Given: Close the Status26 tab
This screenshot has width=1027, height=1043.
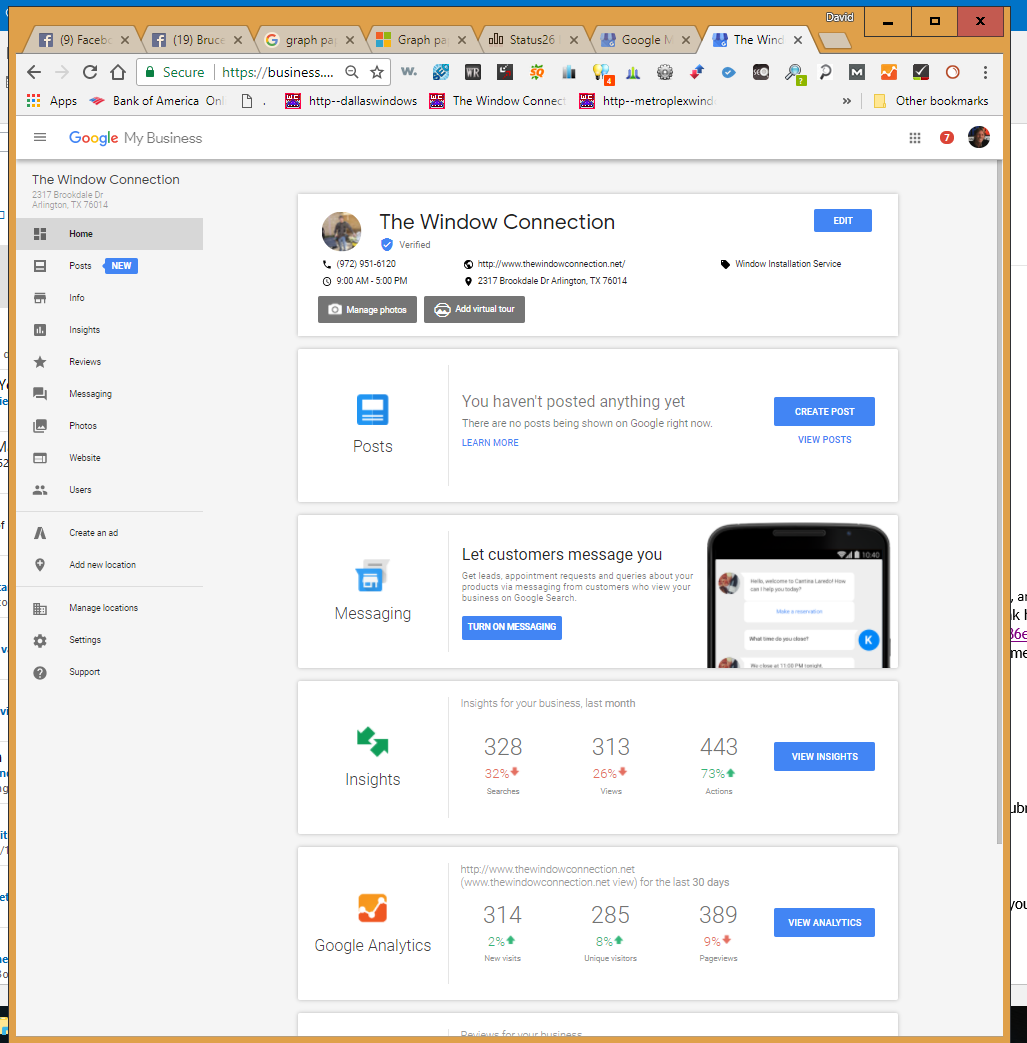Looking at the screenshot, I should coord(574,40).
